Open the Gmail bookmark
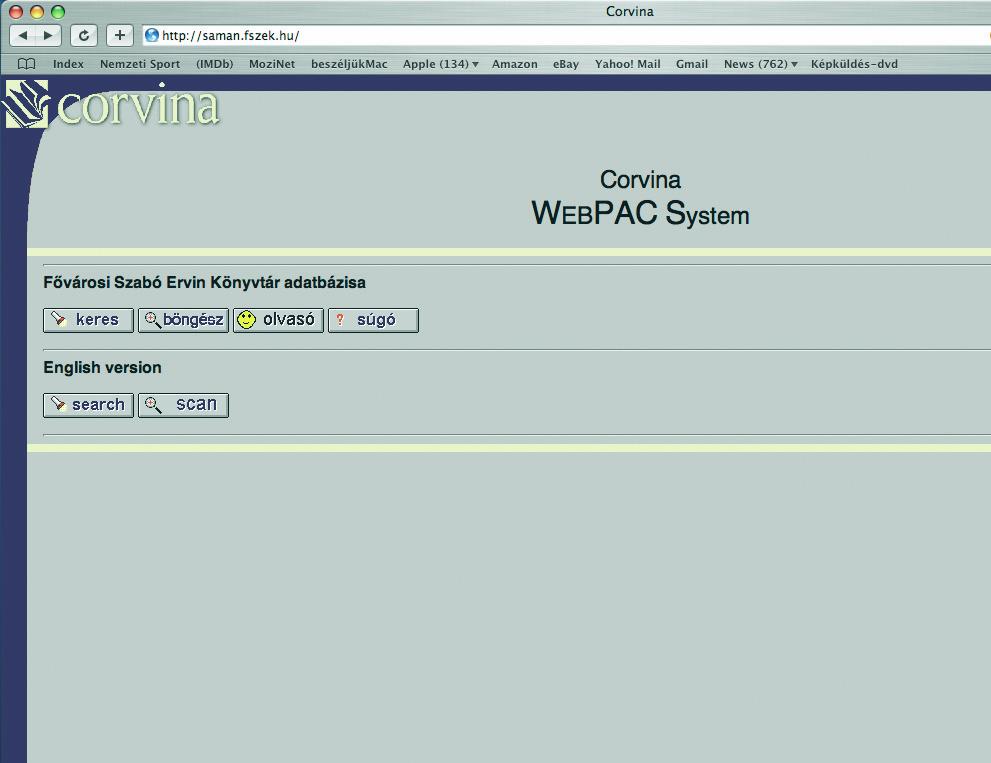Image resolution: width=991 pixels, height=763 pixels. (691, 64)
